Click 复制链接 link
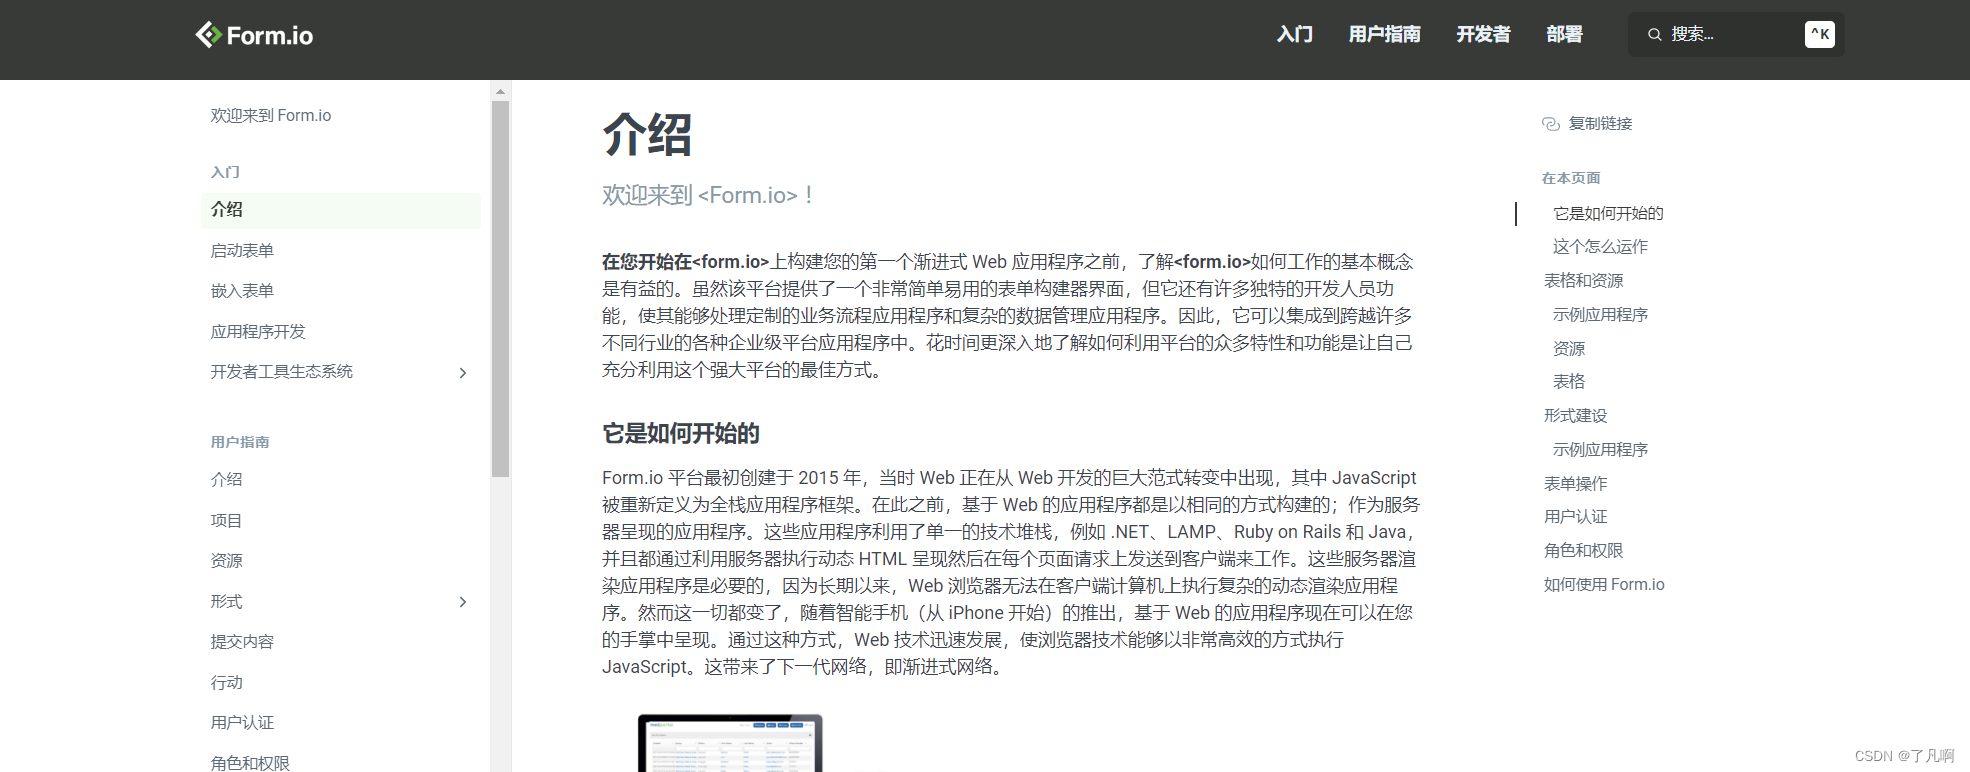This screenshot has height=772, width=1970. point(1600,124)
